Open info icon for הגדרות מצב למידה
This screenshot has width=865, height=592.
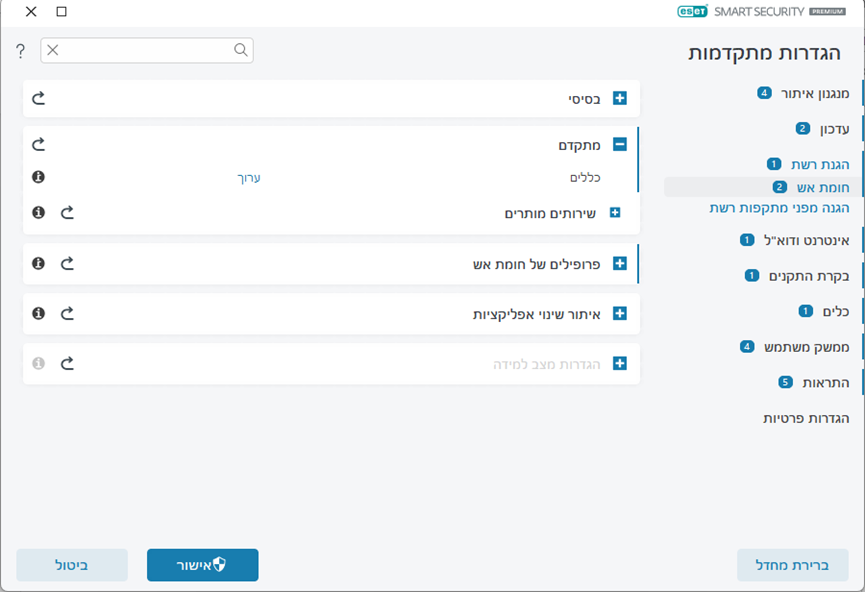click(x=38, y=363)
